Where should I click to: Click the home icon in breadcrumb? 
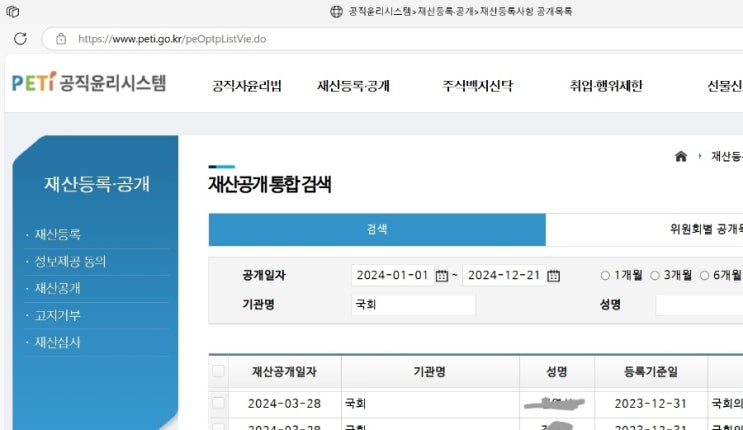pyautogui.click(x=680, y=156)
